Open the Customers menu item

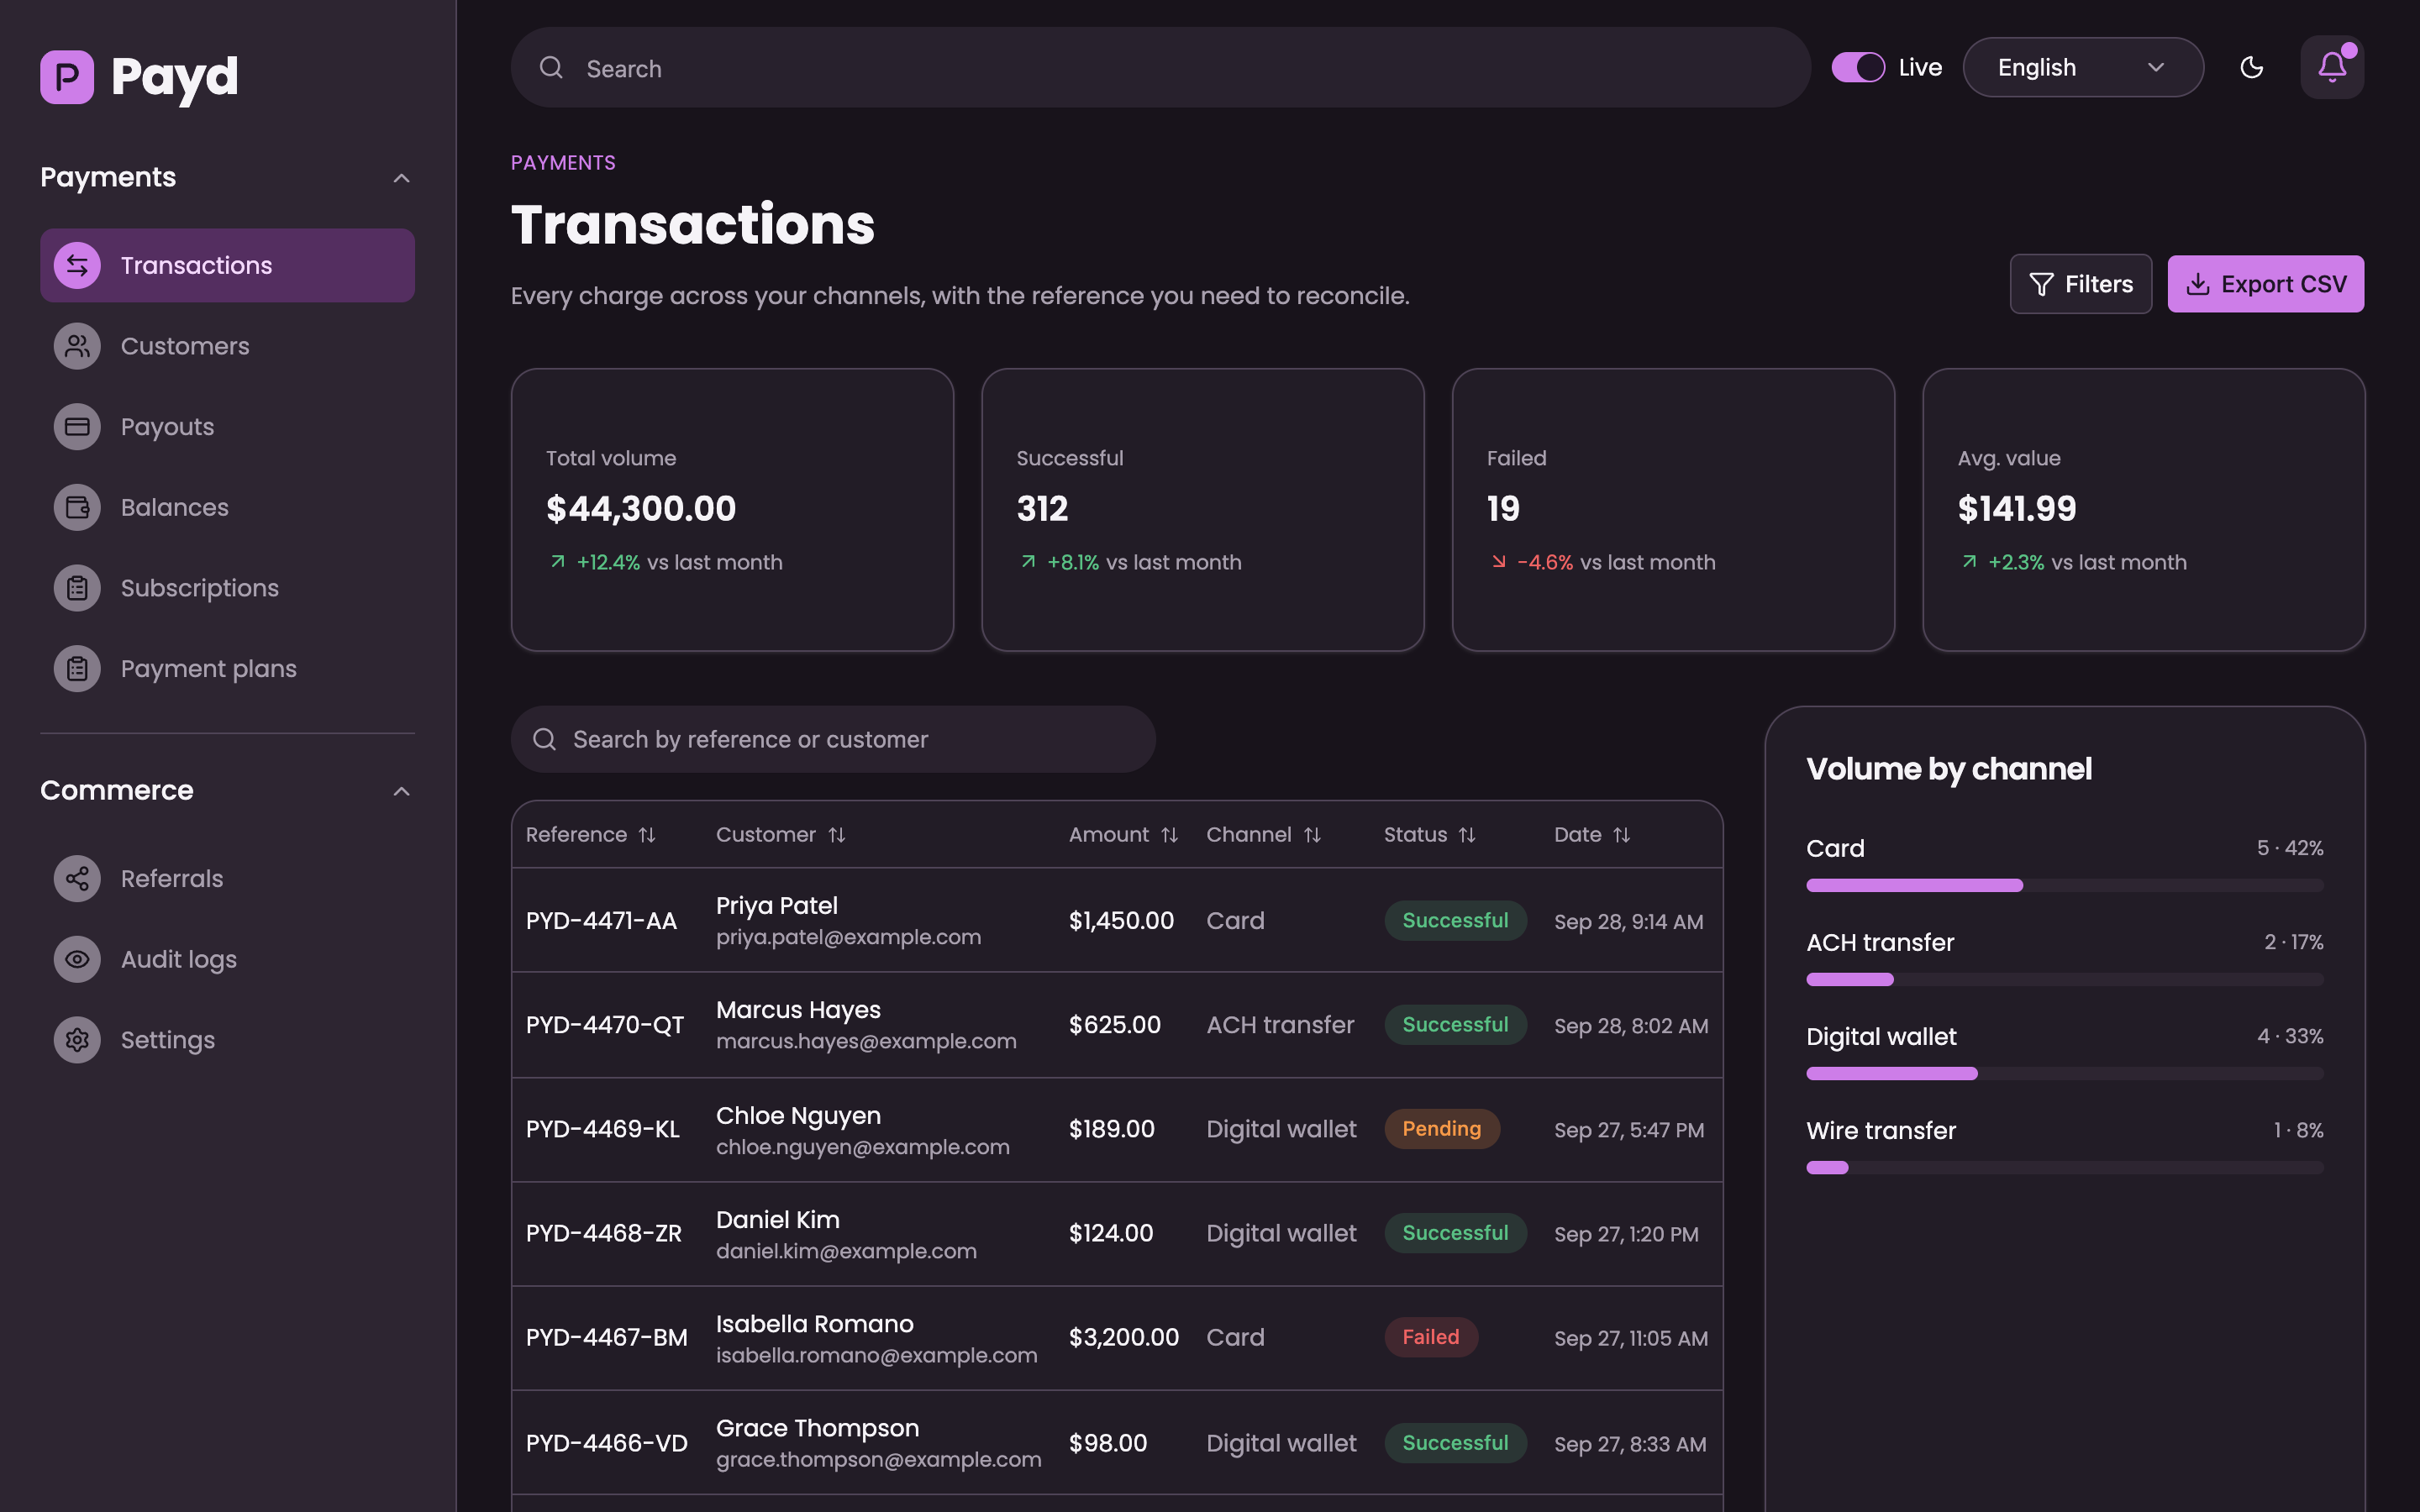227,346
